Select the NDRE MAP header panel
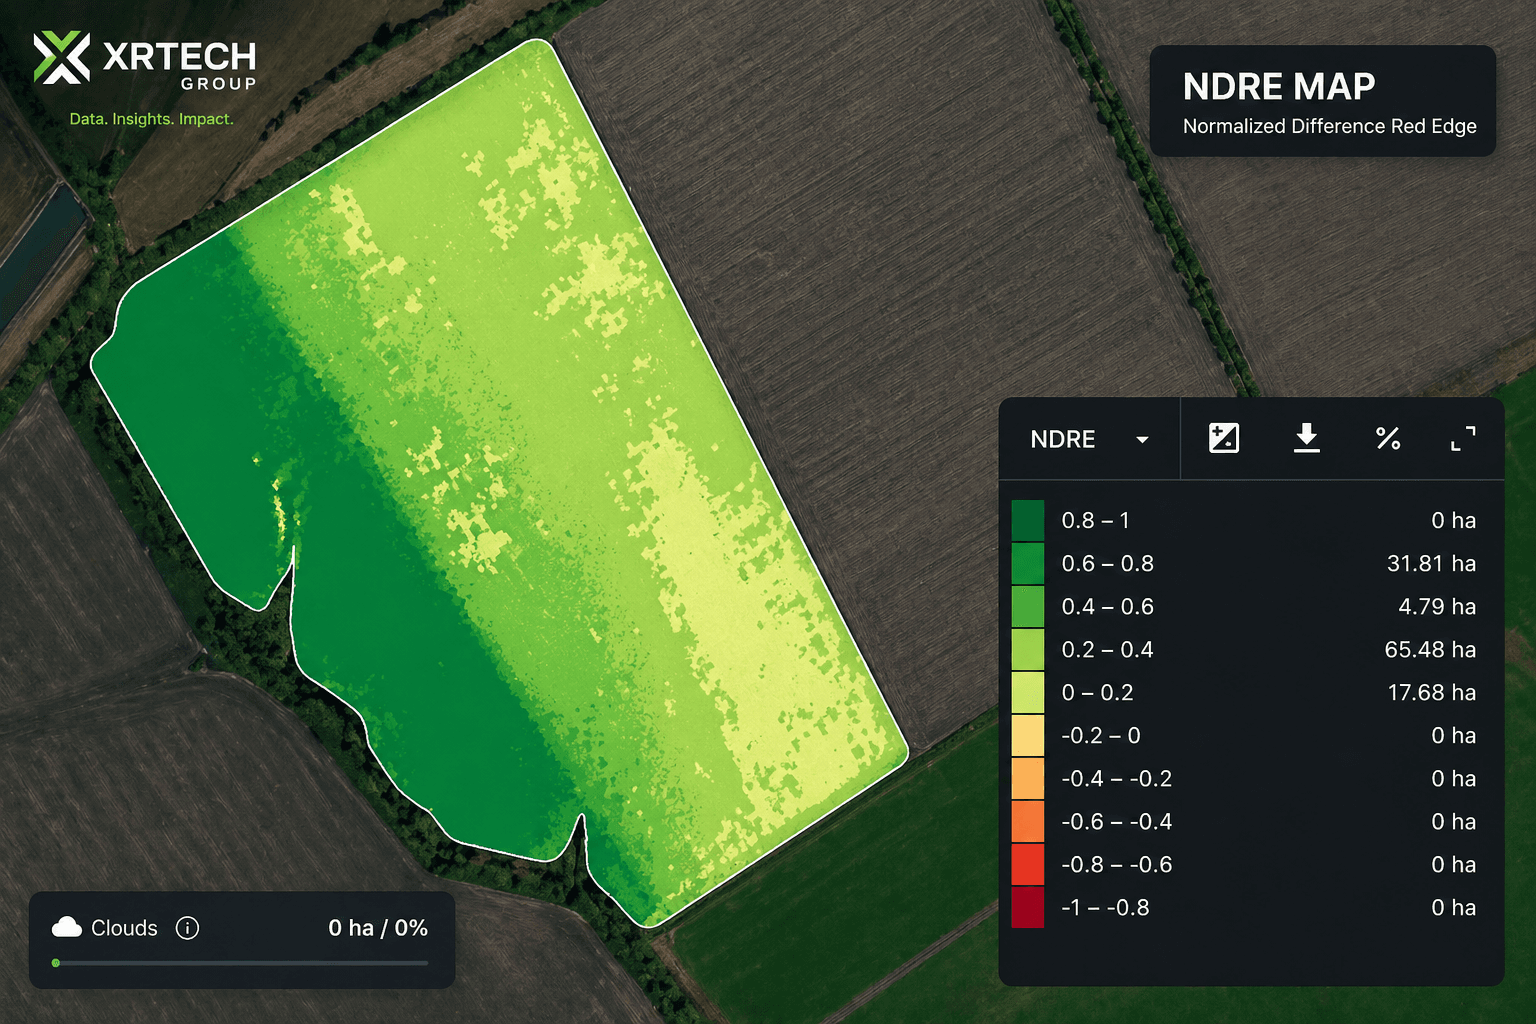Image resolution: width=1536 pixels, height=1024 pixels. pyautogui.click(x=1322, y=101)
